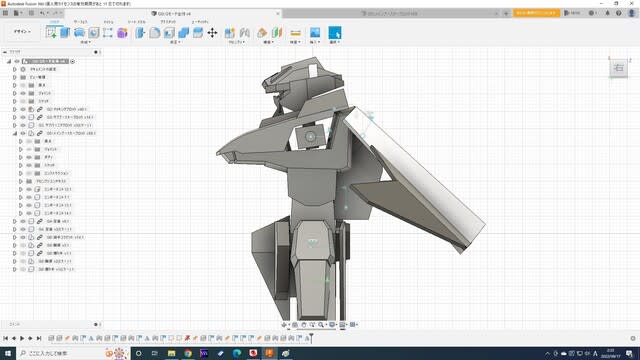Click the orange button in title bar
The width and height of the screenshot is (640, 360).
click(536, 13)
